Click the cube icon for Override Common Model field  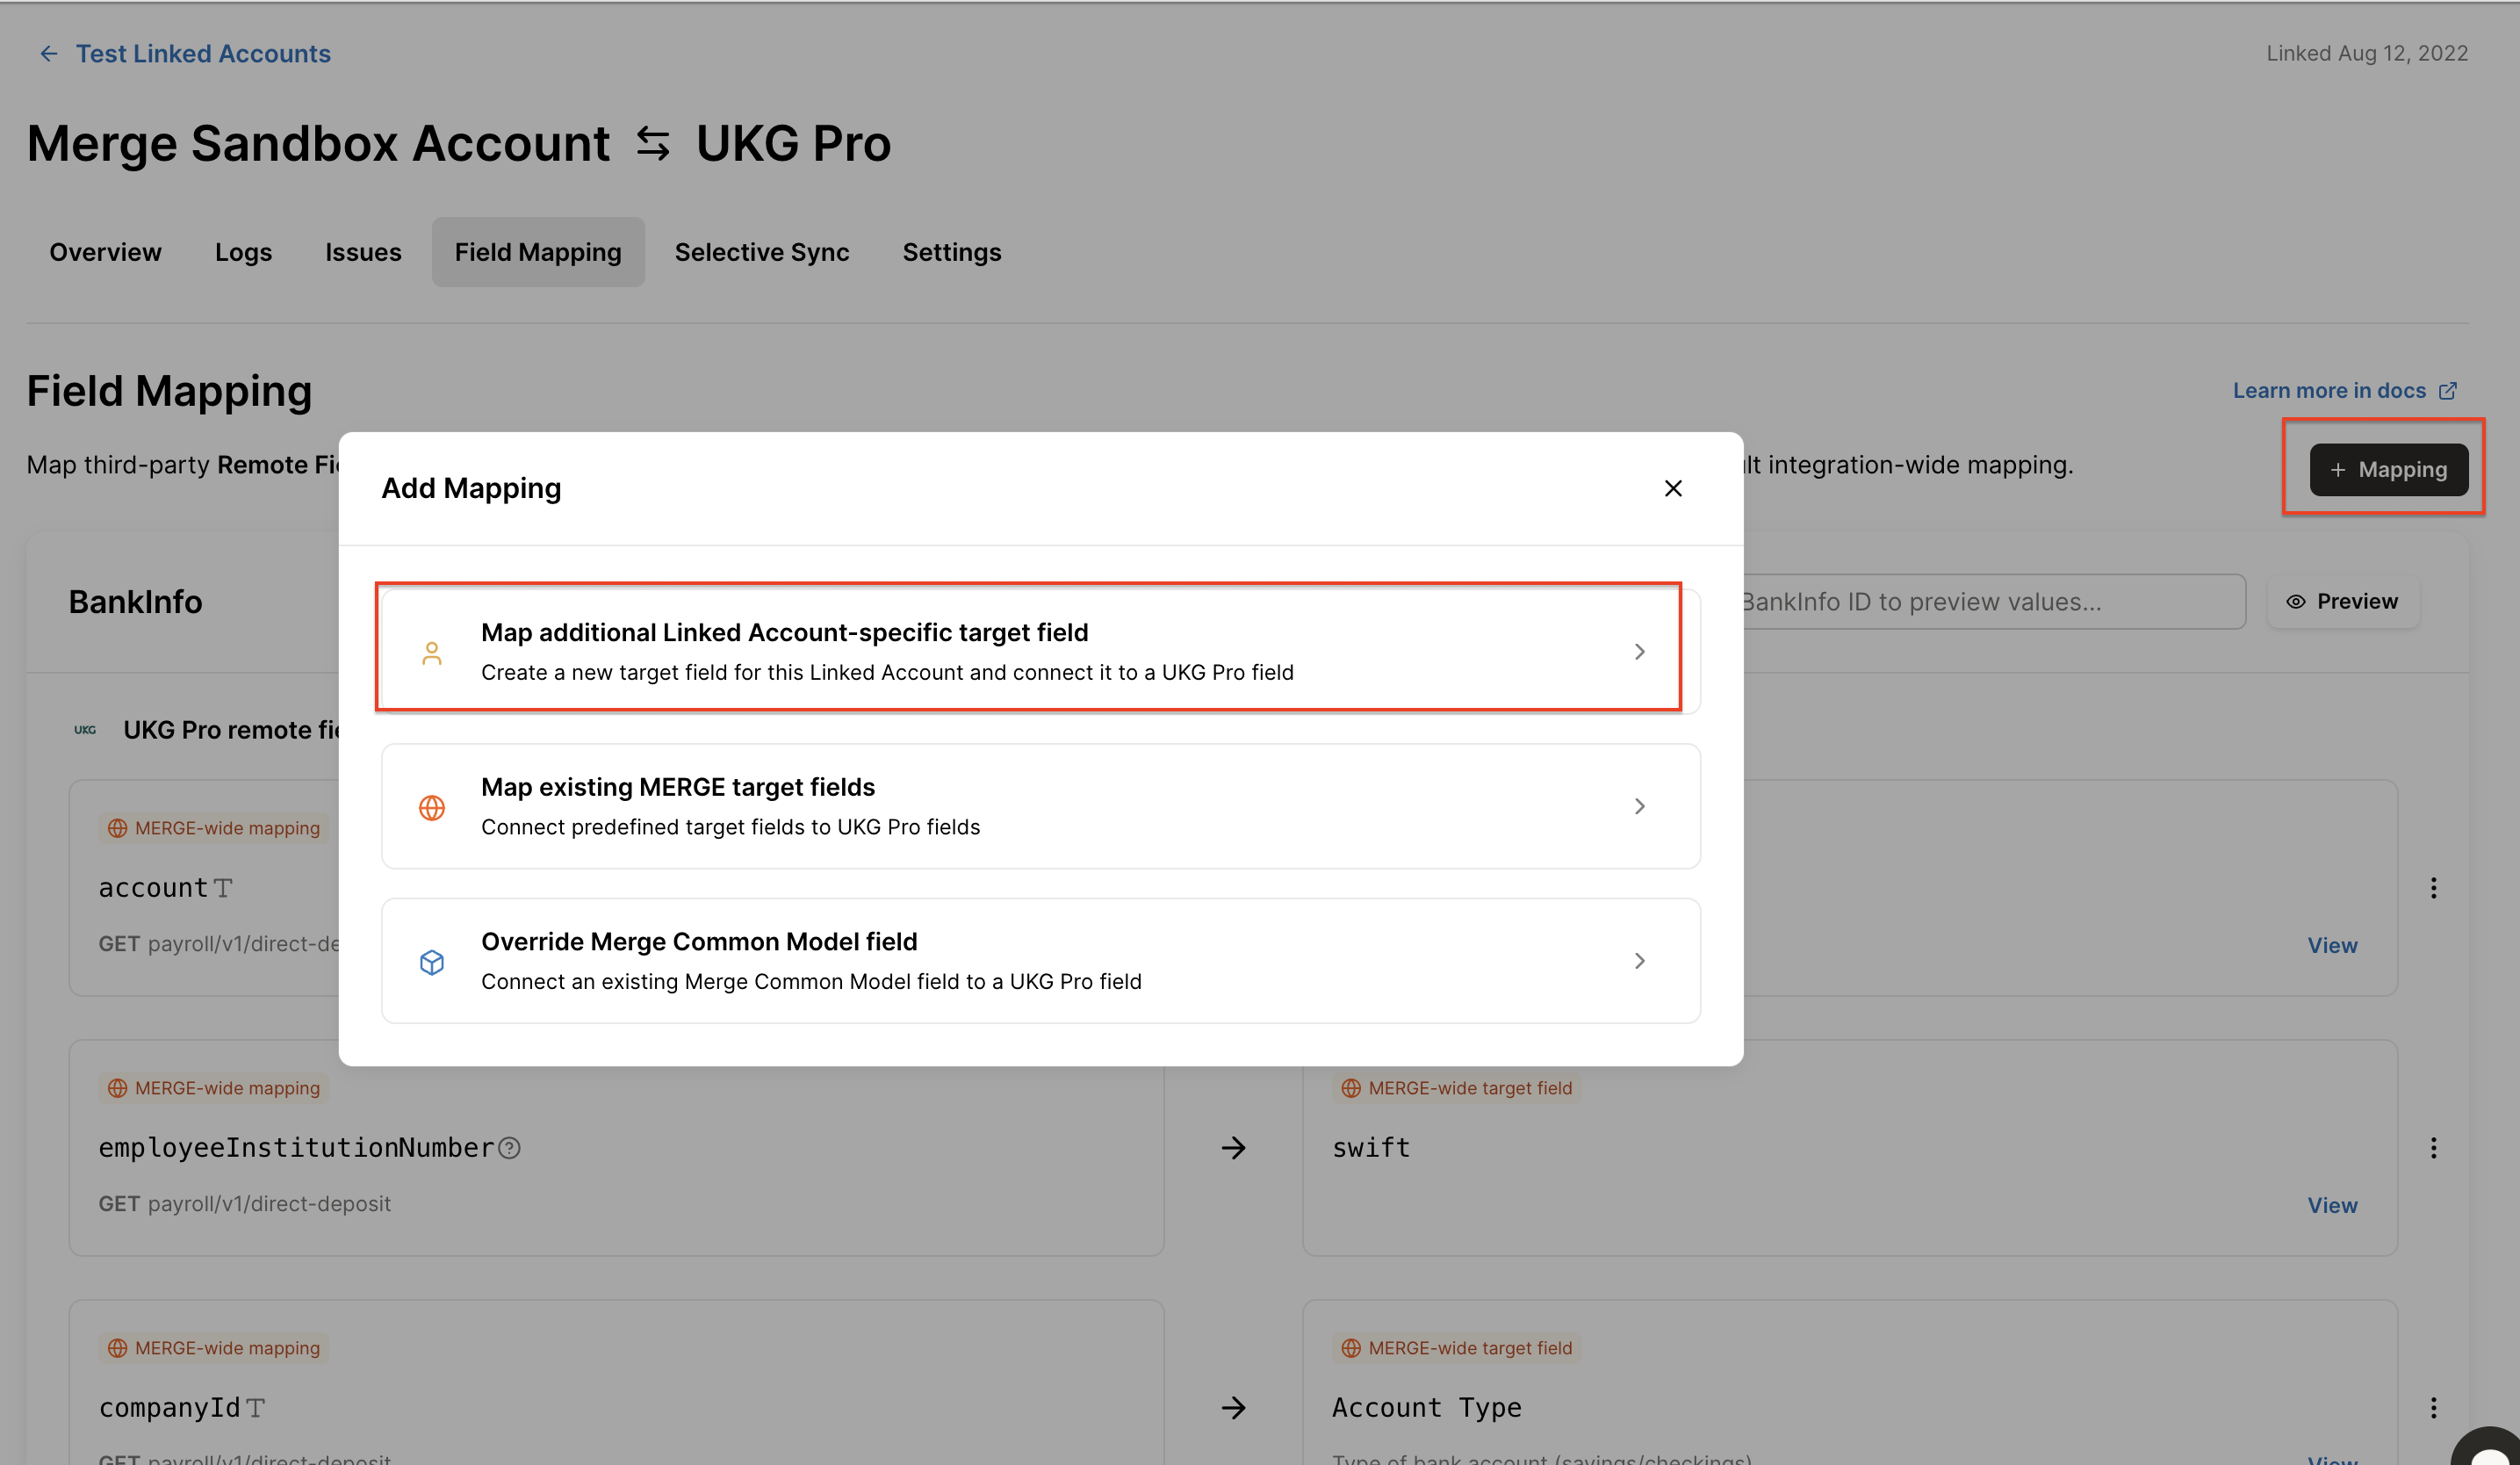(x=431, y=962)
